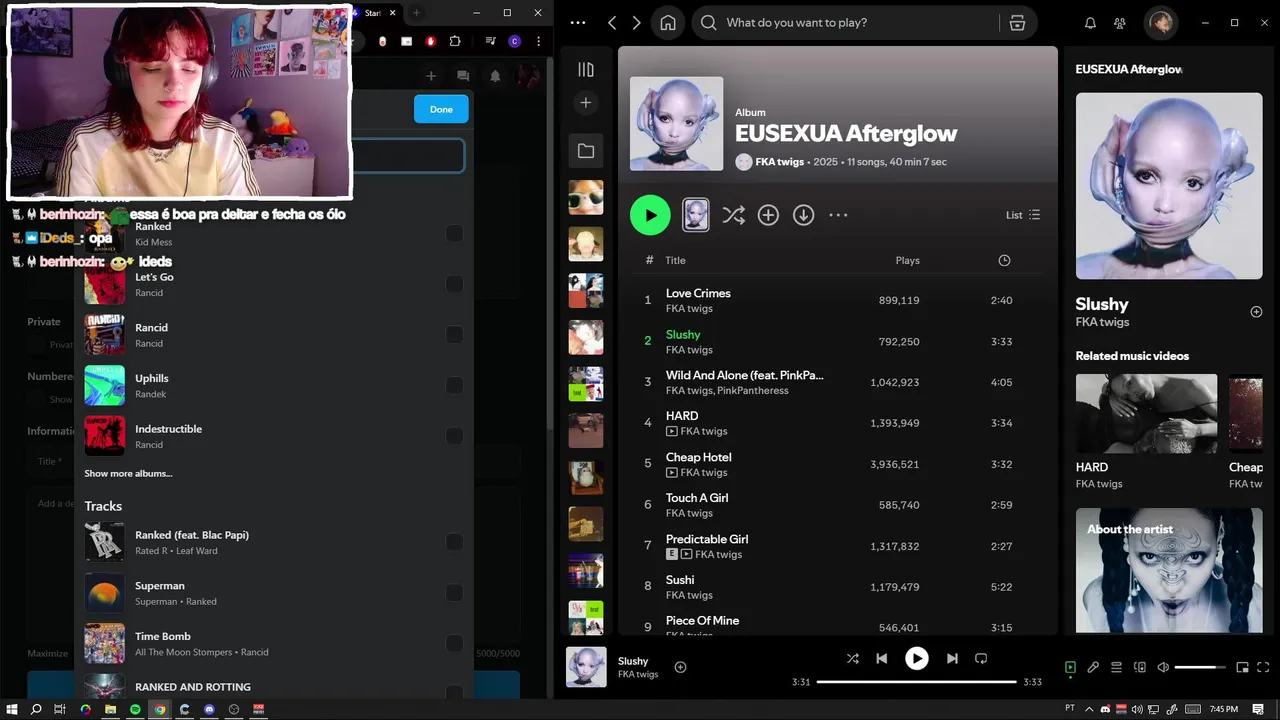The image size is (1280, 720).
Task: Click album preview thumbnail beside green play button
Action: pos(696,215)
